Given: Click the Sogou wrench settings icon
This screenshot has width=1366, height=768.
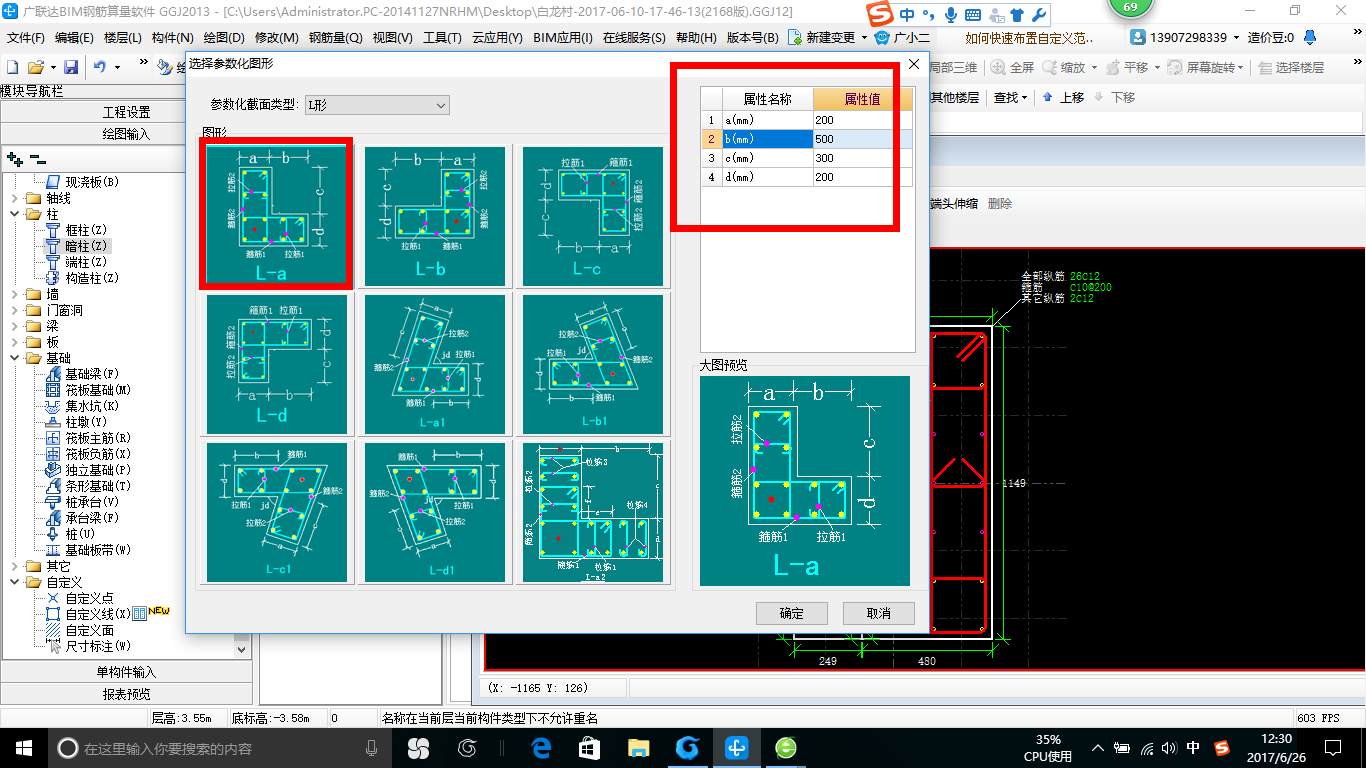Looking at the screenshot, I should [x=1038, y=15].
